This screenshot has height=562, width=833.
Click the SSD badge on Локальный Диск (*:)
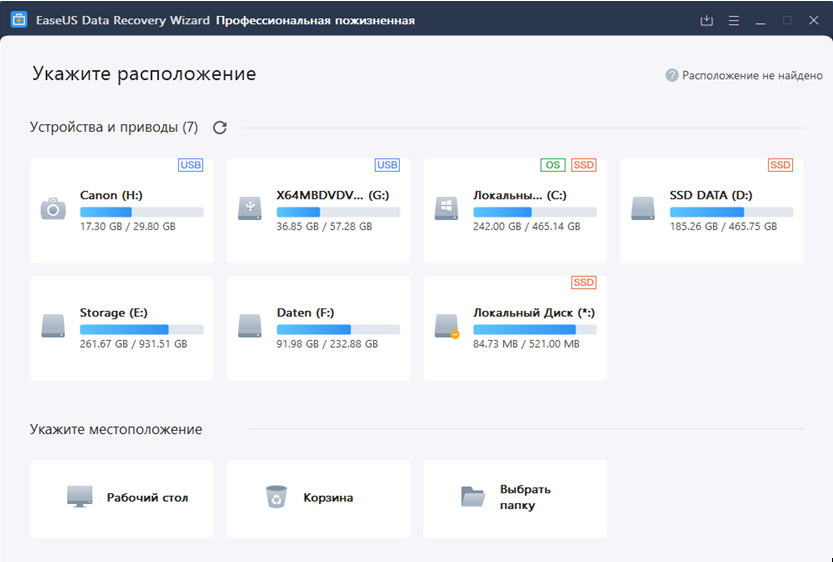click(x=583, y=283)
